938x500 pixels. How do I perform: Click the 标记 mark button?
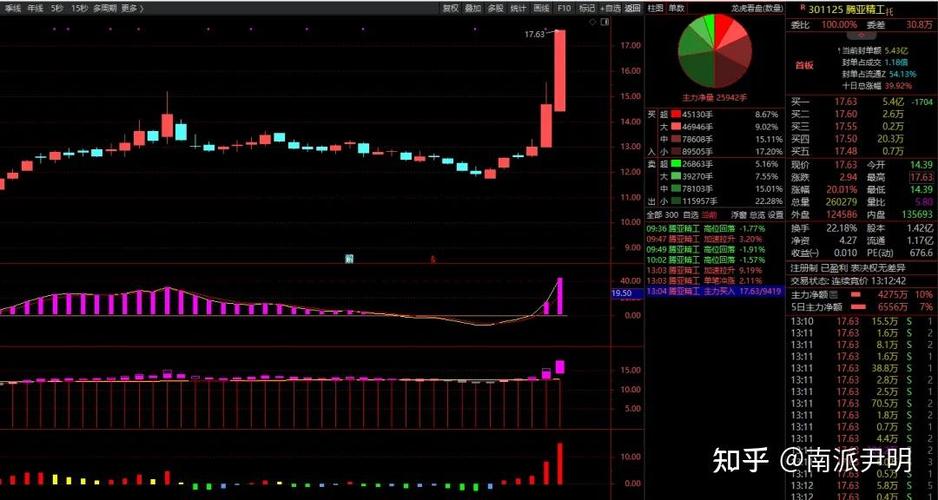point(586,8)
